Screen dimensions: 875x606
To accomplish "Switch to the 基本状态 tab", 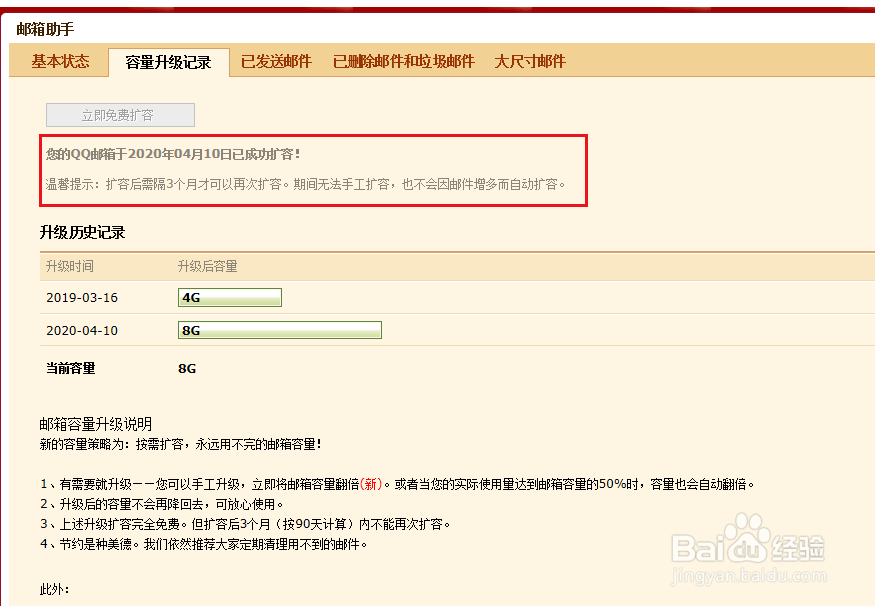I will (58, 61).
